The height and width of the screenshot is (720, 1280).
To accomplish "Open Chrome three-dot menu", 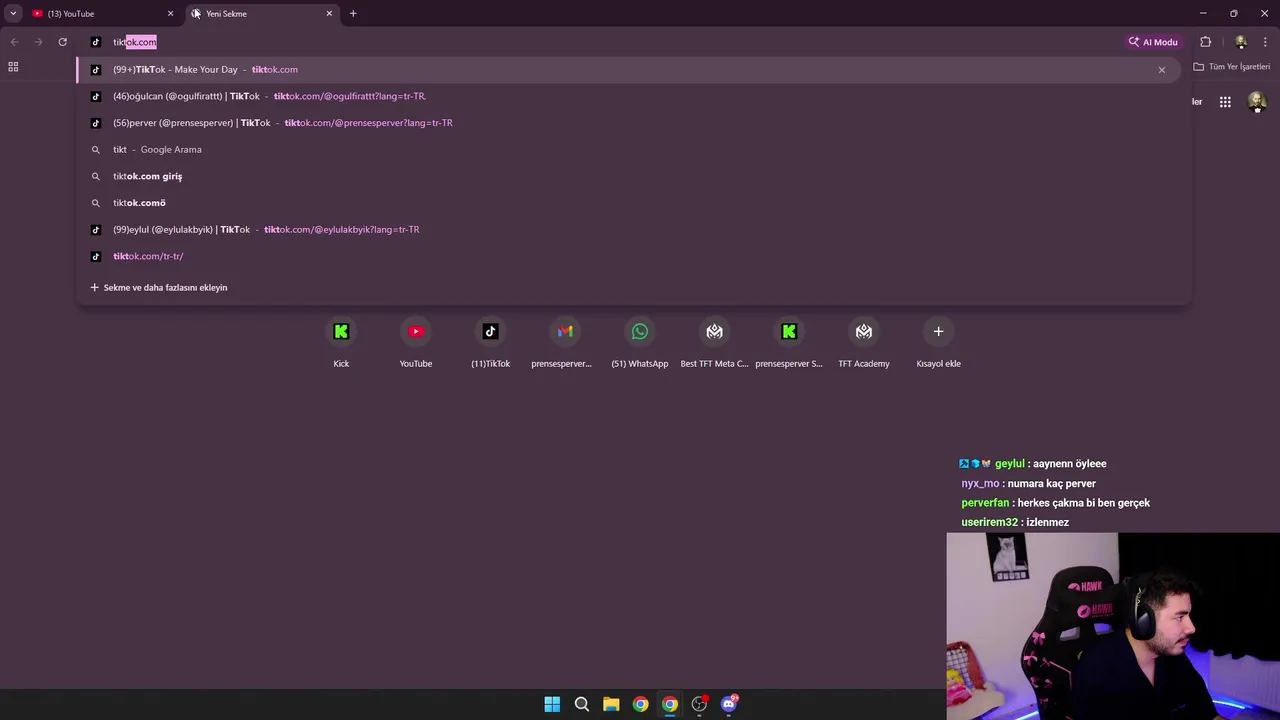I will click(1265, 42).
